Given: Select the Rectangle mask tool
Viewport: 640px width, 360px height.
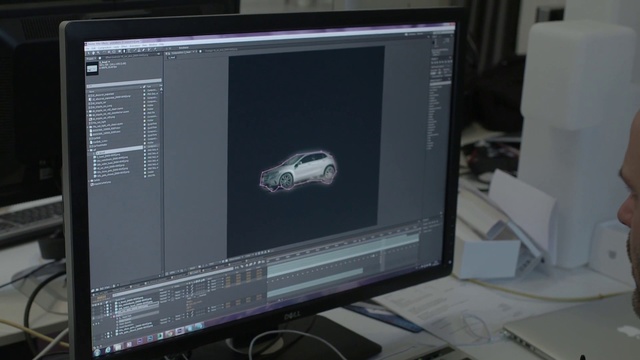Looking at the screenshot, I should point(119,51).
